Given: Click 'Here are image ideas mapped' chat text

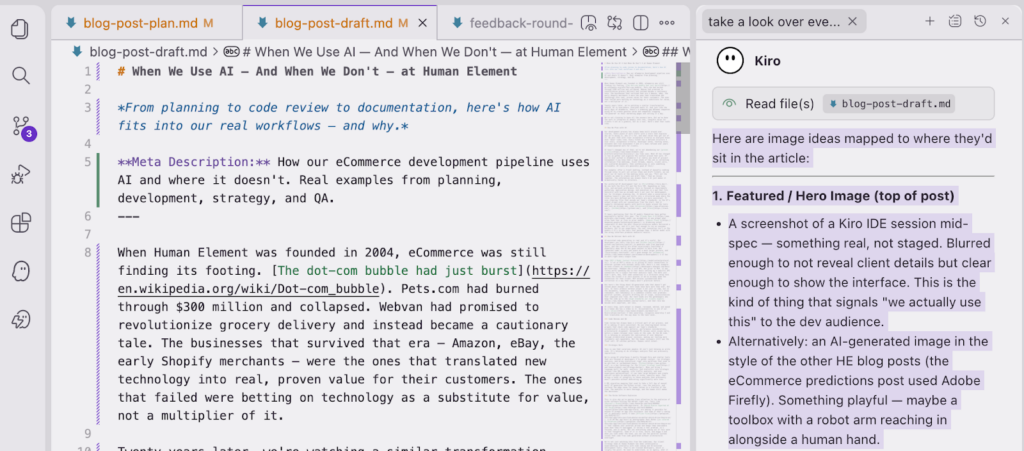Looking at the screenshot, I should tap(850, 148).
